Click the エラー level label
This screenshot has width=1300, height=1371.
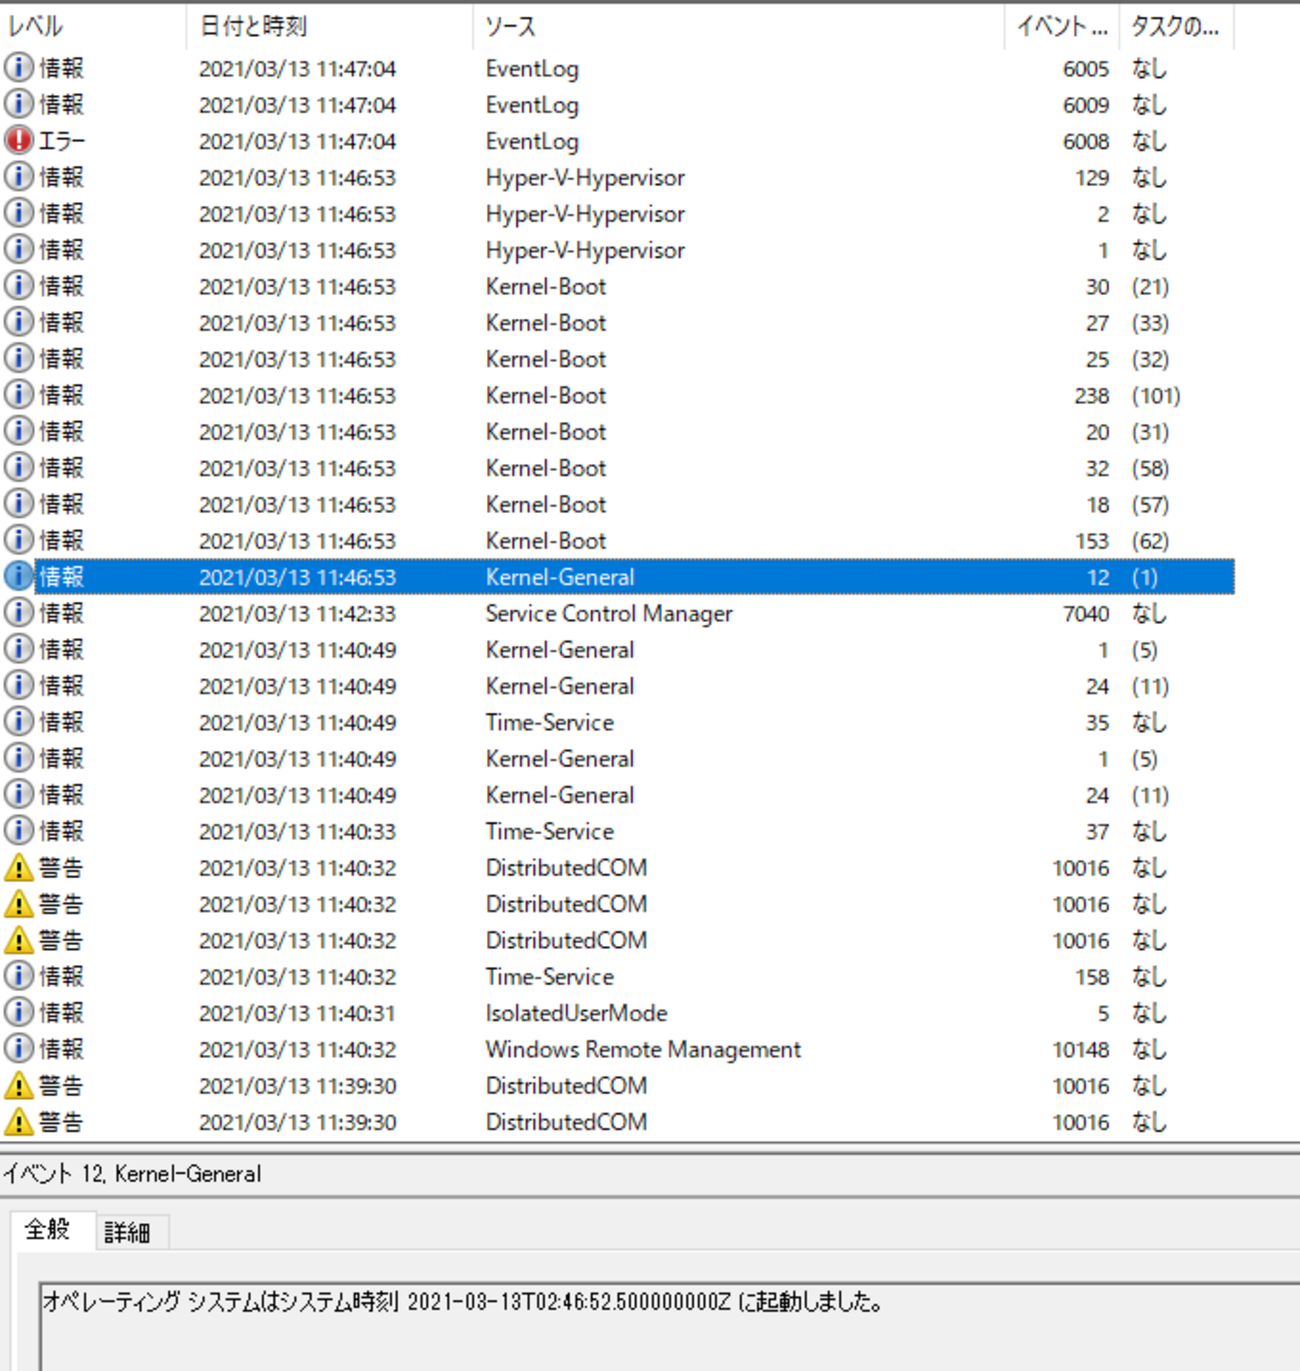click(62, 141)
